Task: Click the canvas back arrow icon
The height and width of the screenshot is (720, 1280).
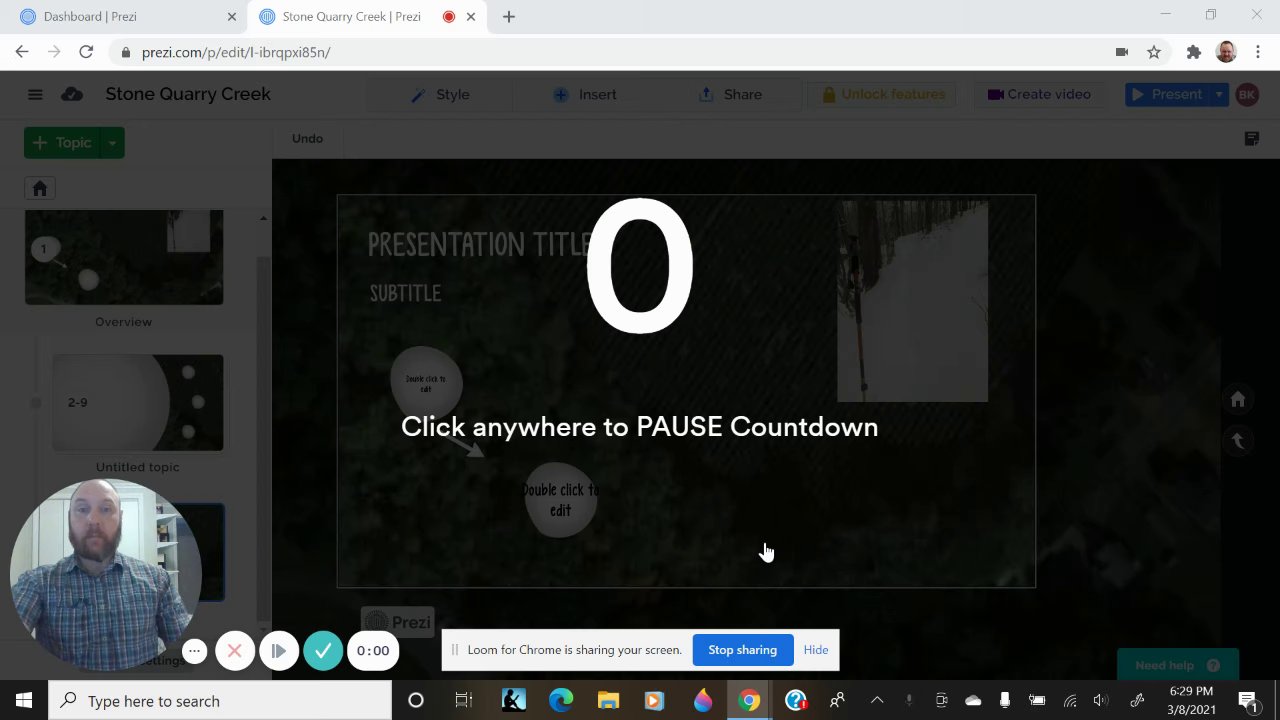Action: point(1237,440)
